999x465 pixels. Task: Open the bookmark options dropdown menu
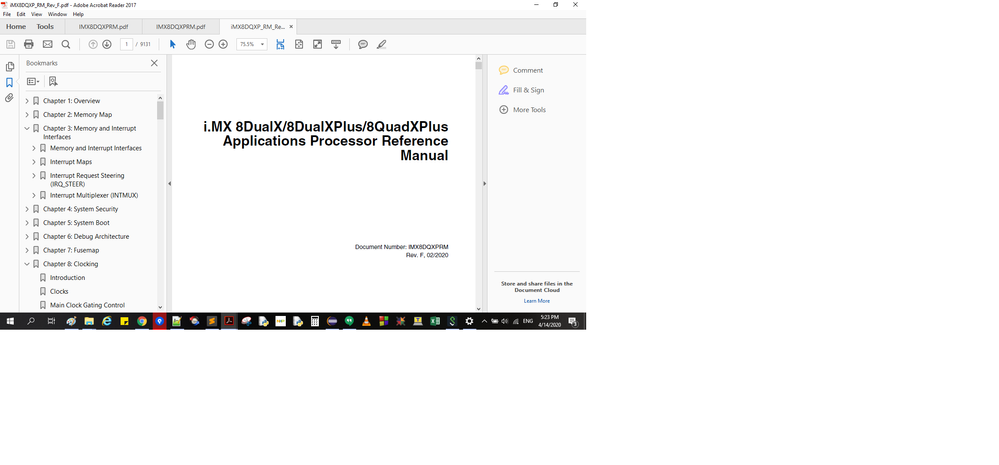[33, 81]
